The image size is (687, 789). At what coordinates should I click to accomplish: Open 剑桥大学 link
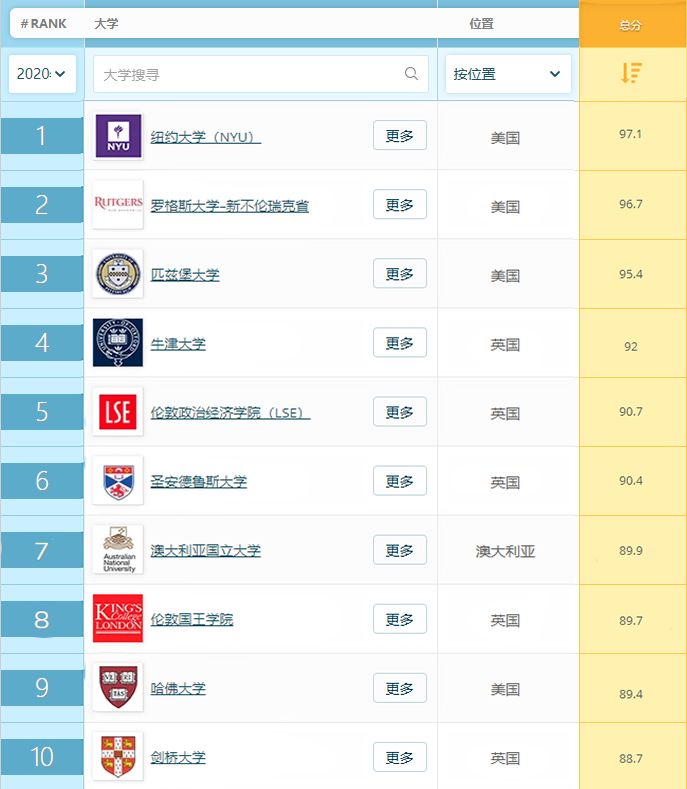[x=178, y=757]
